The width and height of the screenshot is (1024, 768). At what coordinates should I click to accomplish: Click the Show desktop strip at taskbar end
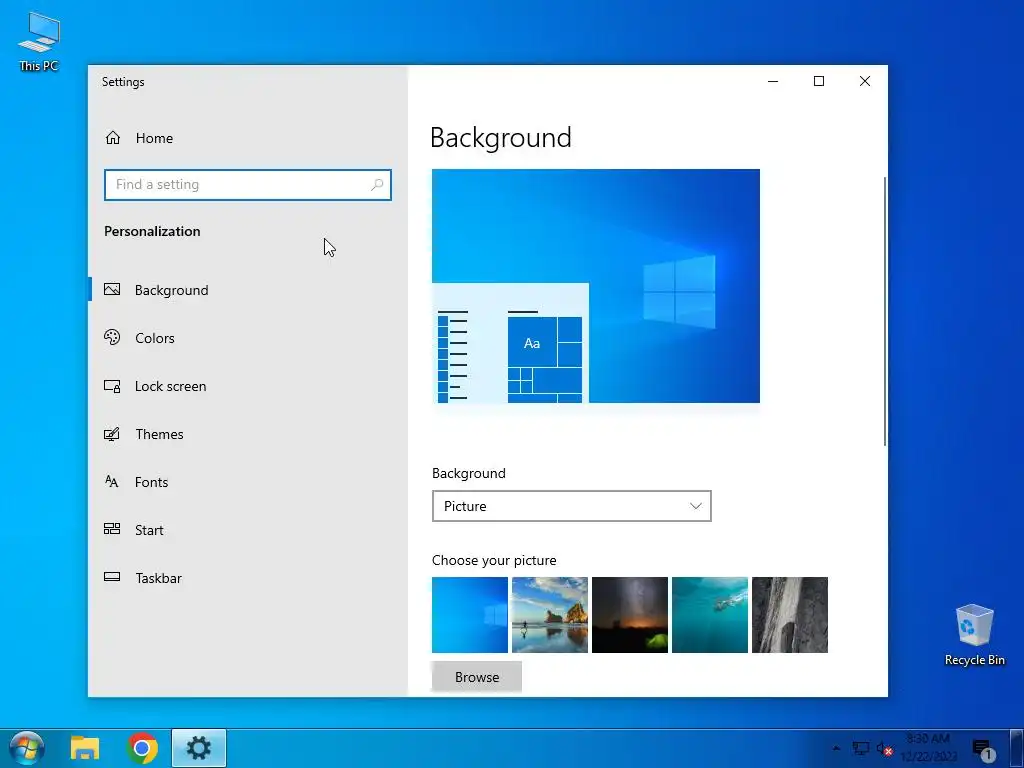1017,748
